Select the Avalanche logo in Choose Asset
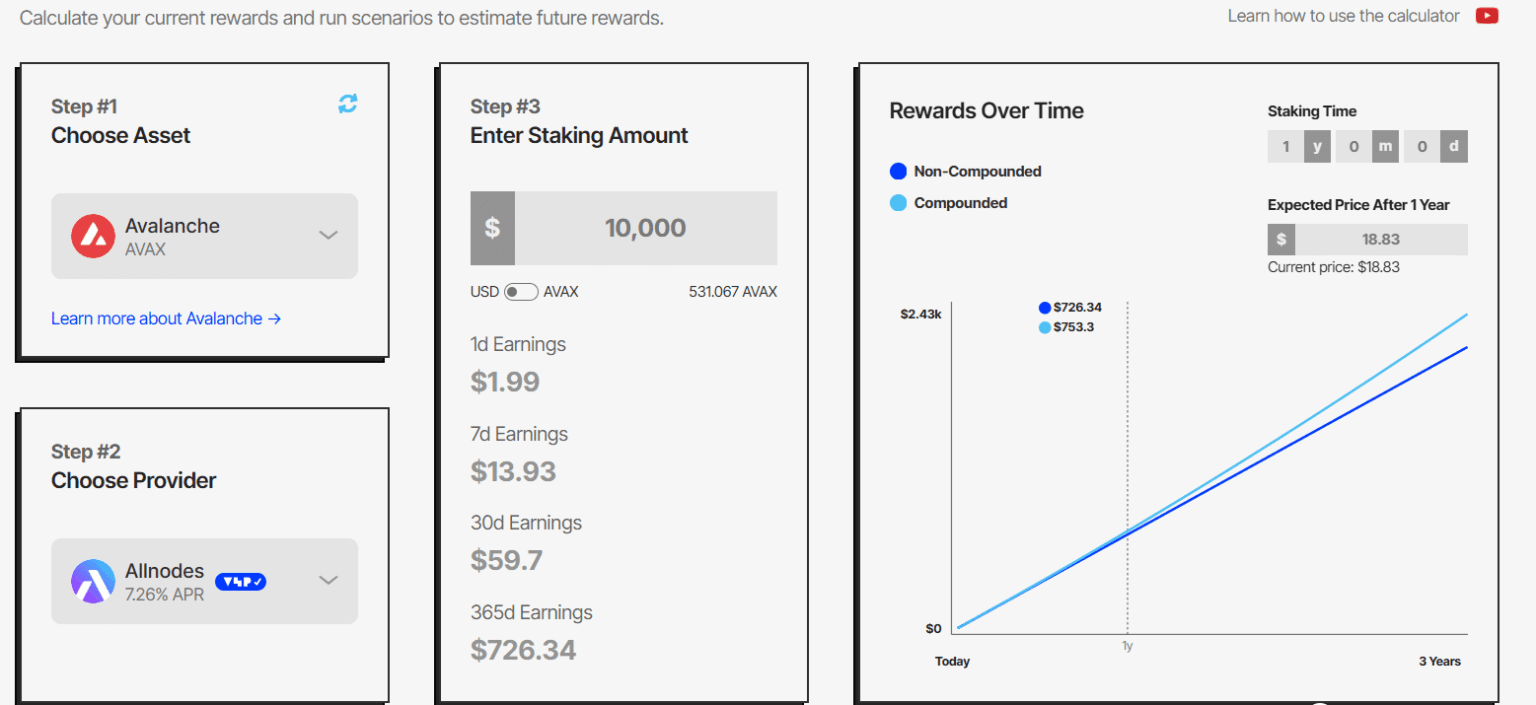Viewport: 1536px width, 705px height. [93, 236]
